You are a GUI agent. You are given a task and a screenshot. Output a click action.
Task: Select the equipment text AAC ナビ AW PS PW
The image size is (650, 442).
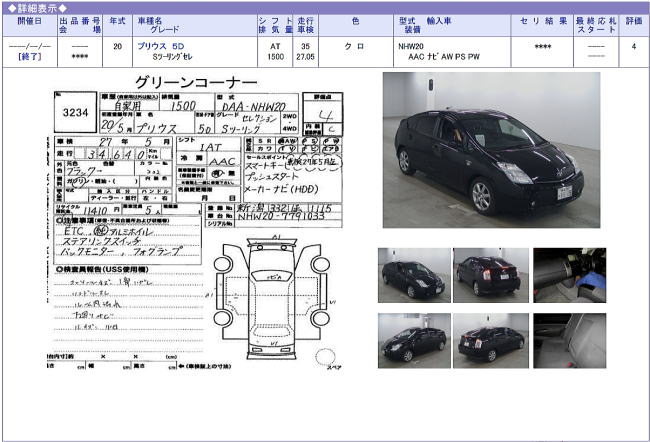coord(444,57)
